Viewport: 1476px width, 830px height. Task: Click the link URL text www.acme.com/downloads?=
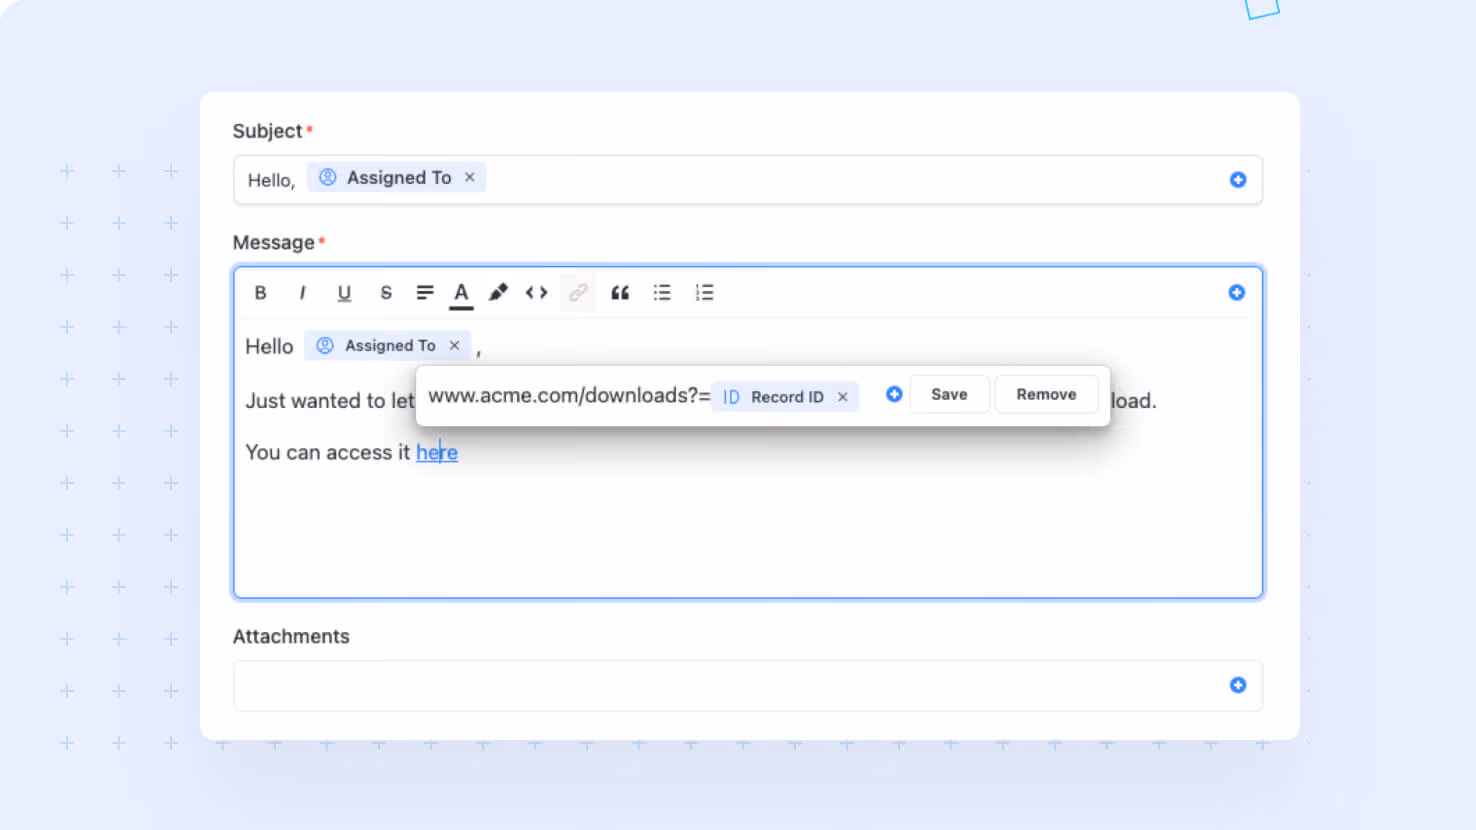click(x=569, y=395)
